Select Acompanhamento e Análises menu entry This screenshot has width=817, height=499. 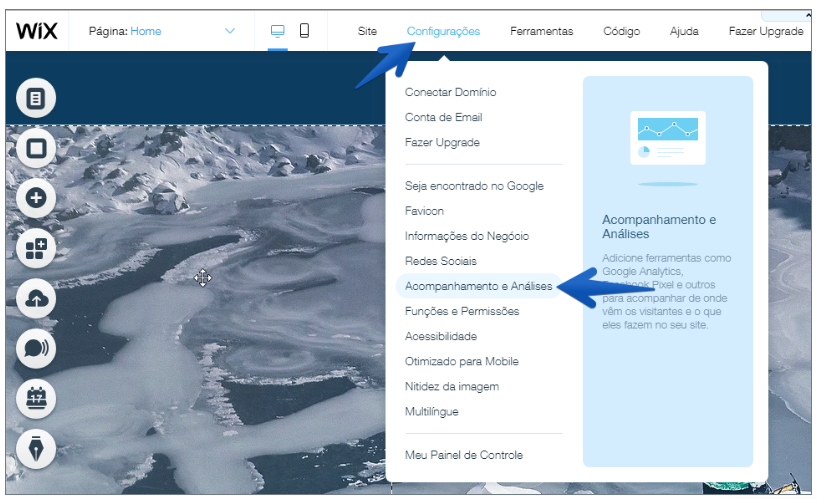click(478, 286)
